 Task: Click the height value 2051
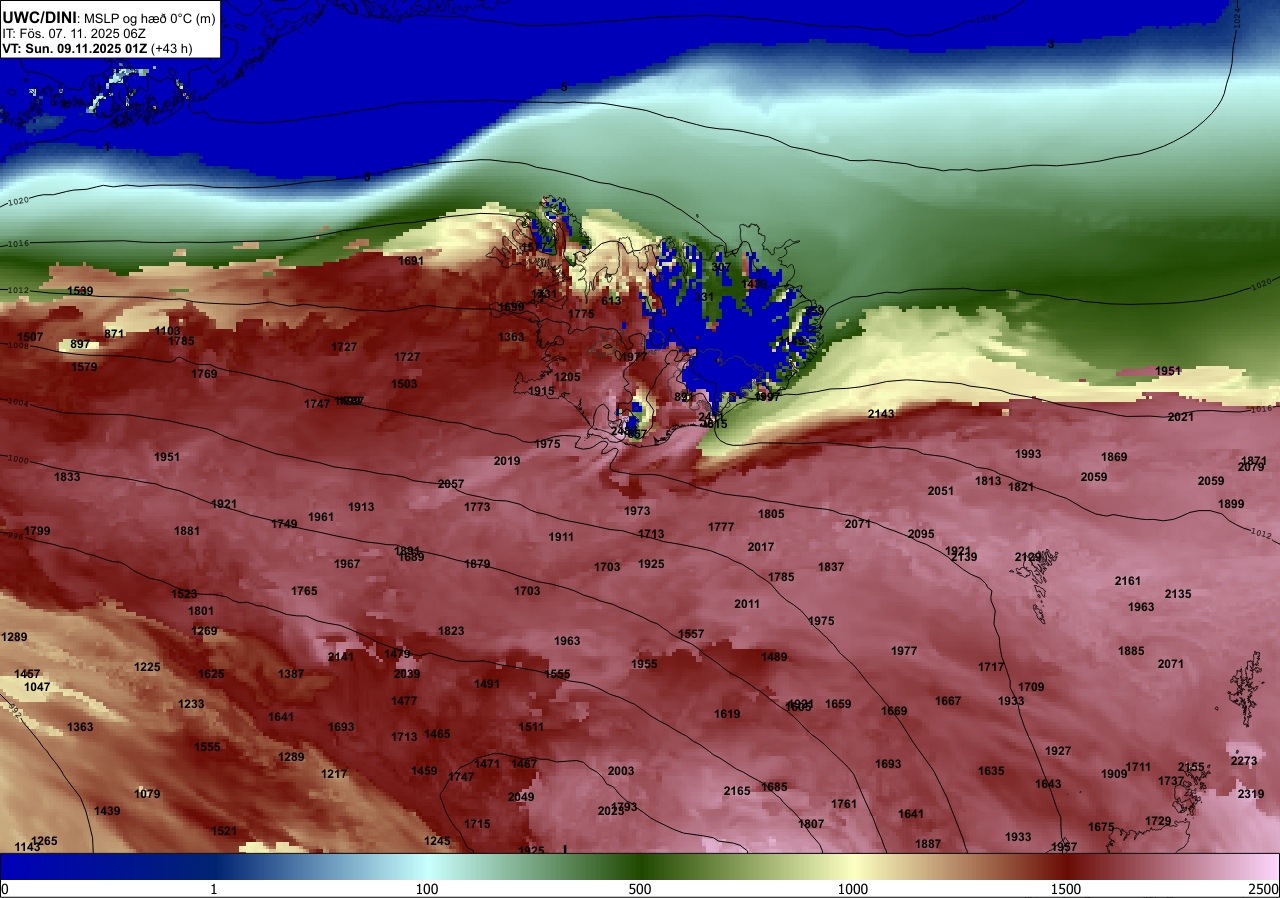point(941,491)
